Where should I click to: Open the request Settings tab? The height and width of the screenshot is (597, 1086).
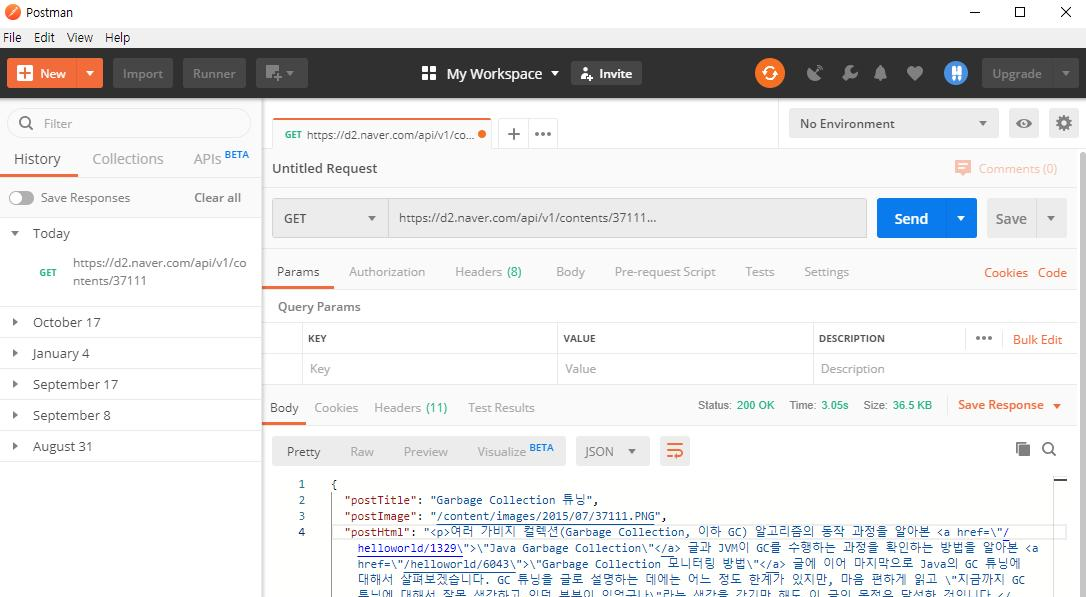pyautogui.click(x=826, y=272)
